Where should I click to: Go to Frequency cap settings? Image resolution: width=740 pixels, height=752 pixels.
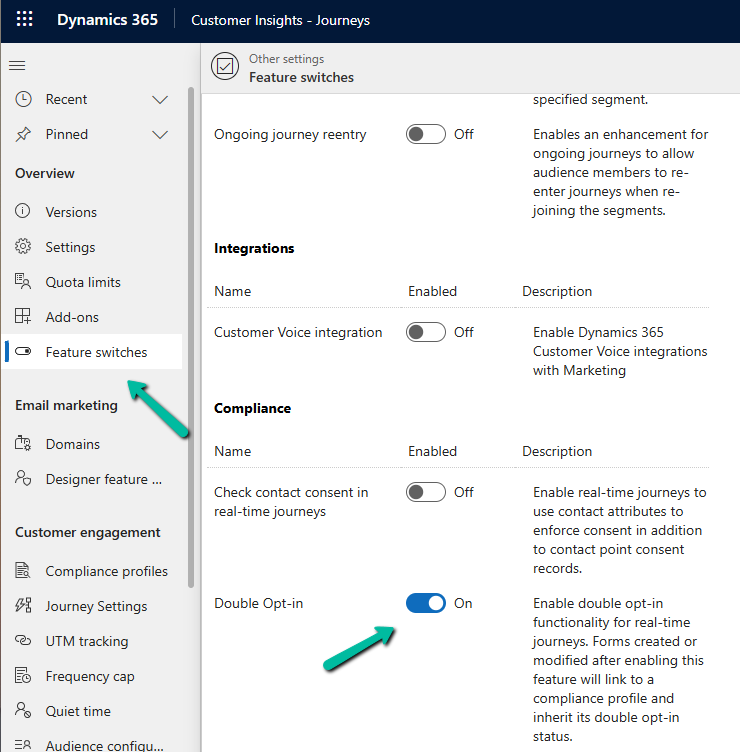(x=90, y=676)
